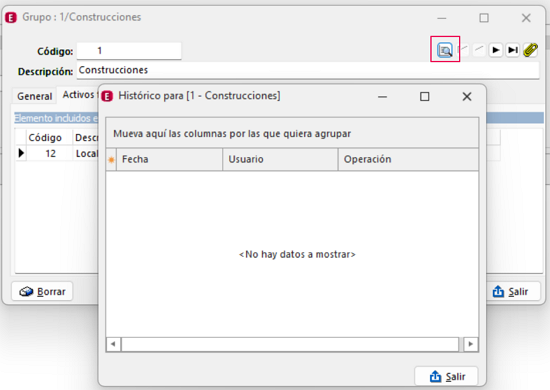550x390 pixels.
Task: Click the grid indicator star icon beside Fecha
Action: [x=111, y=160]
